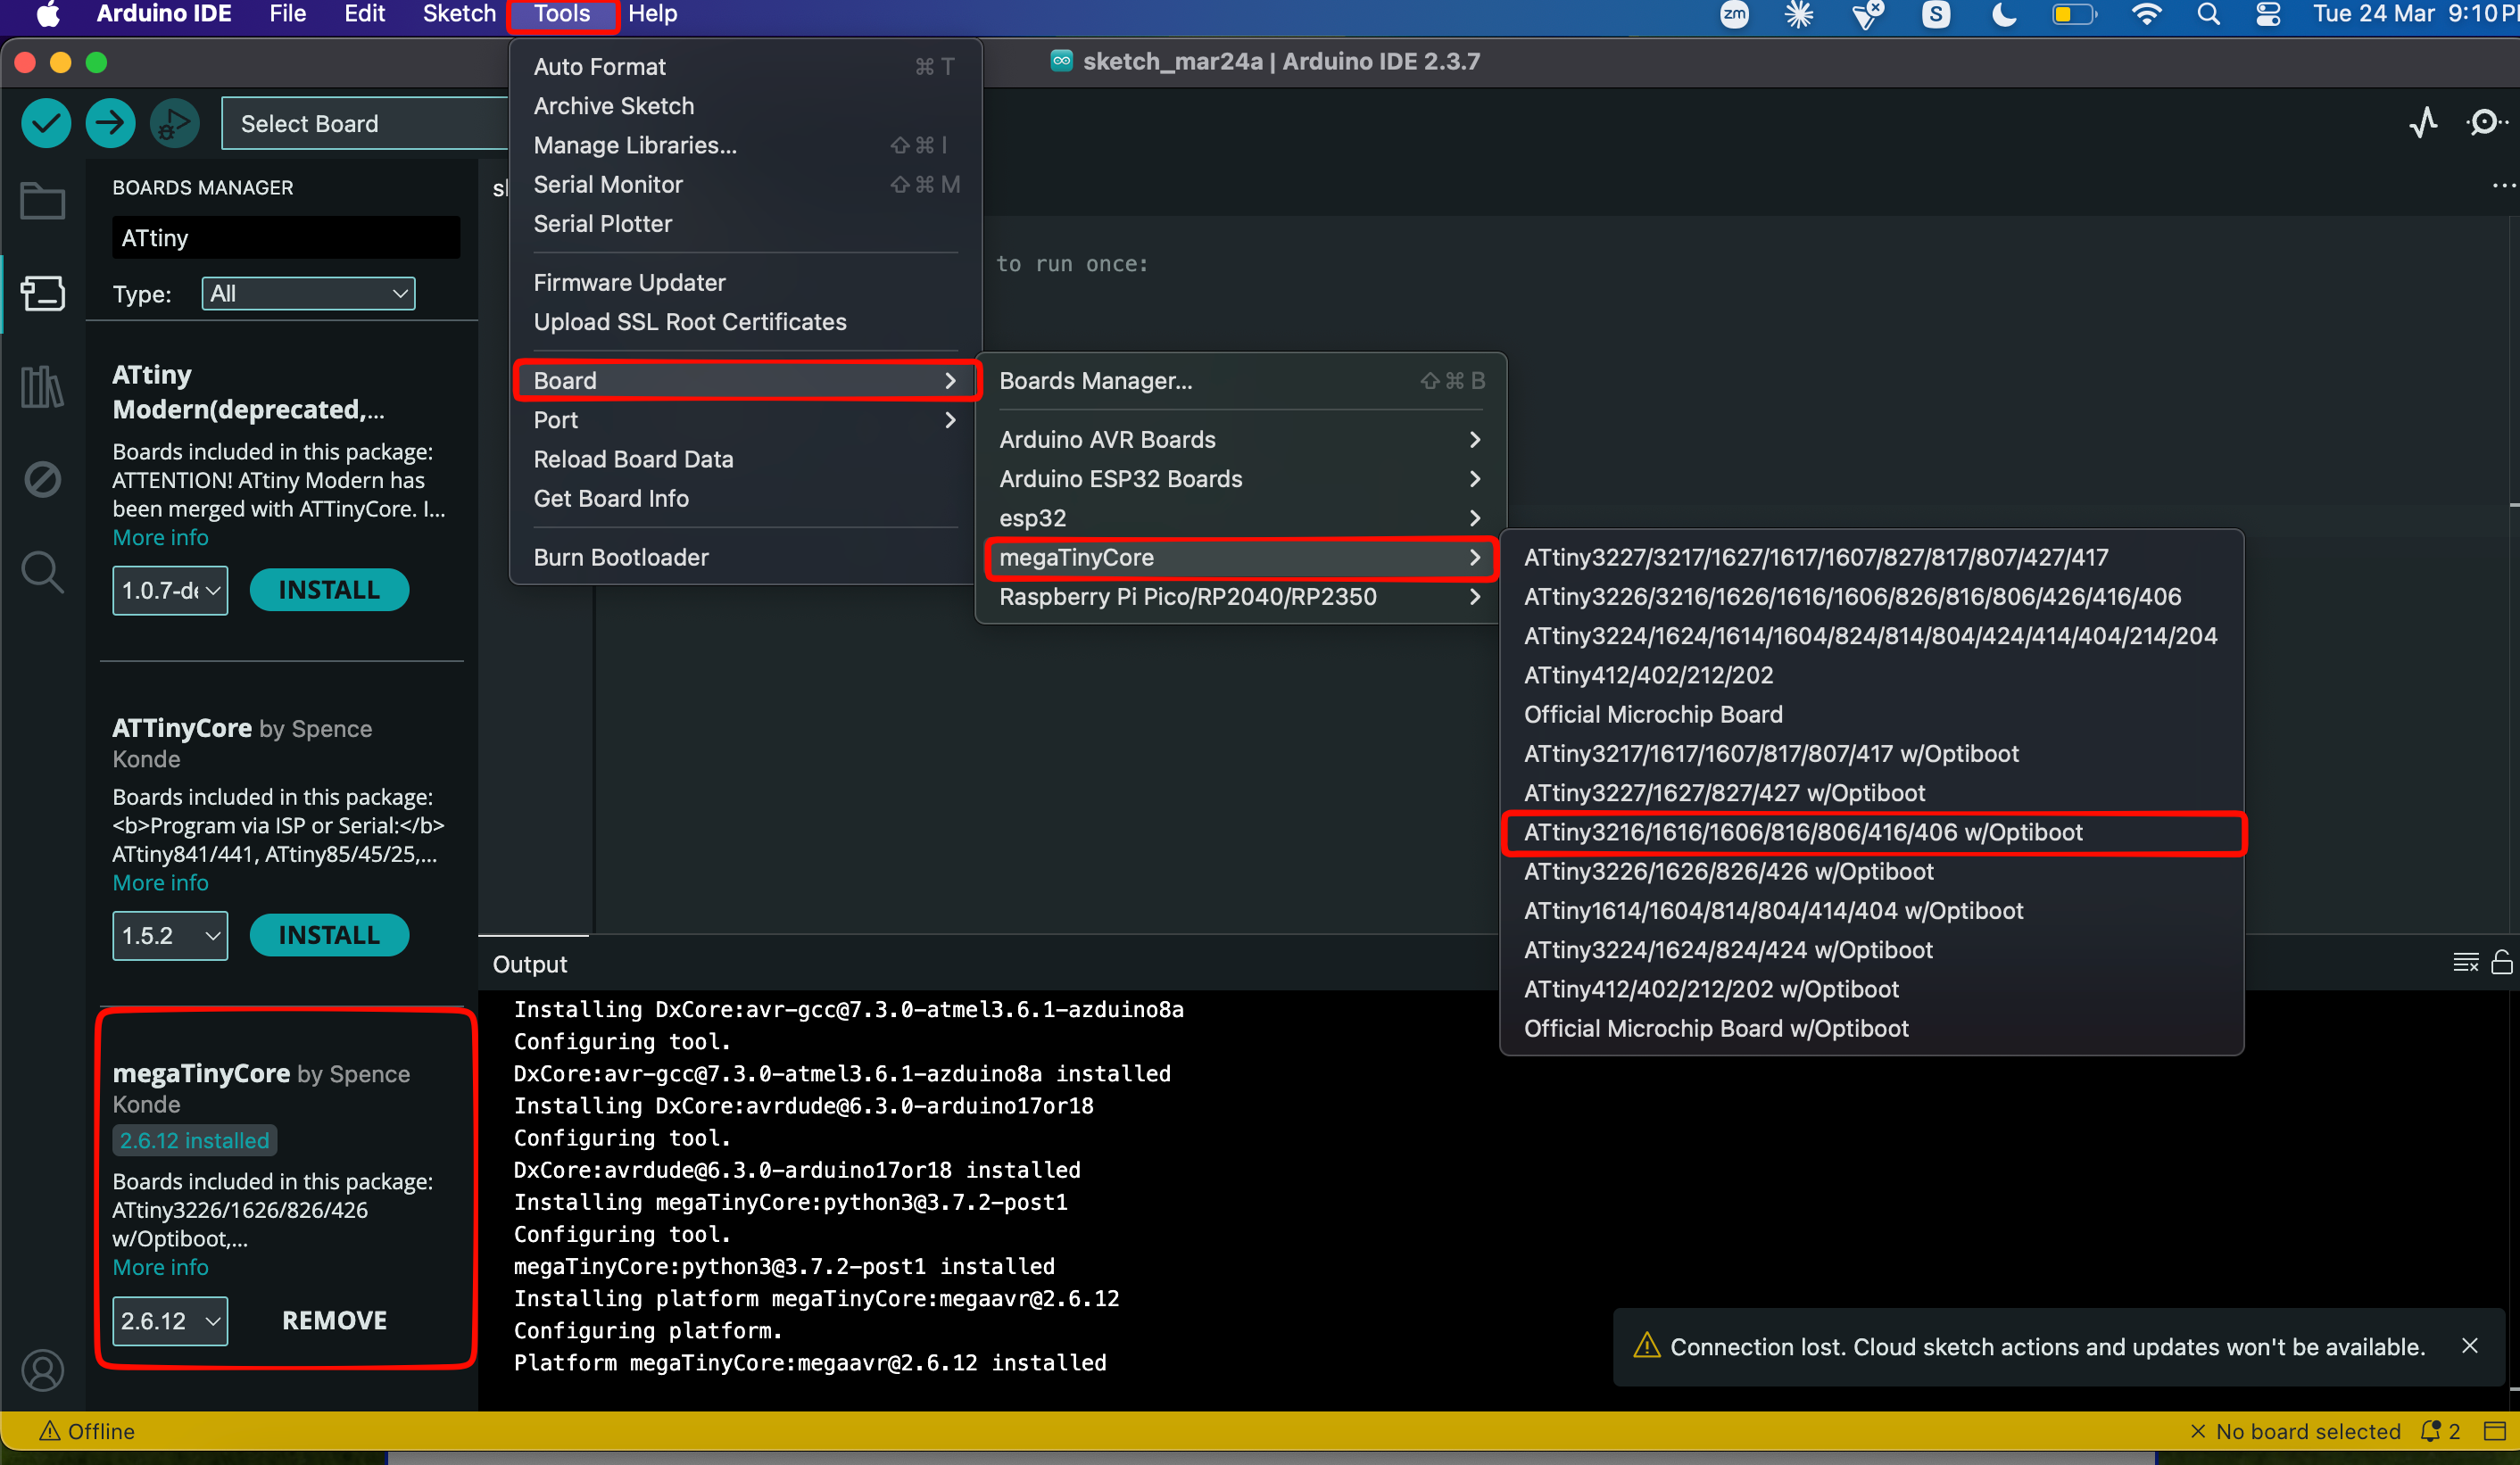The image size is (2520, 1465).
Task: Toggle the bottom panel in status bar
Action: (x=2494, y=1431)
